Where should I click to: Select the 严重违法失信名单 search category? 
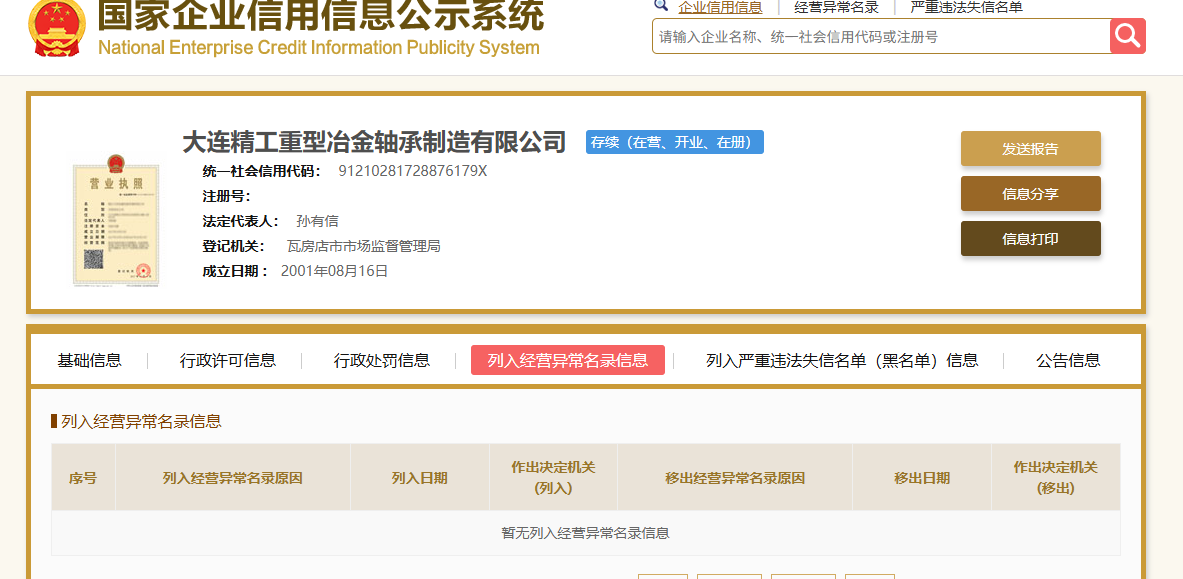[x=966, y=8]
